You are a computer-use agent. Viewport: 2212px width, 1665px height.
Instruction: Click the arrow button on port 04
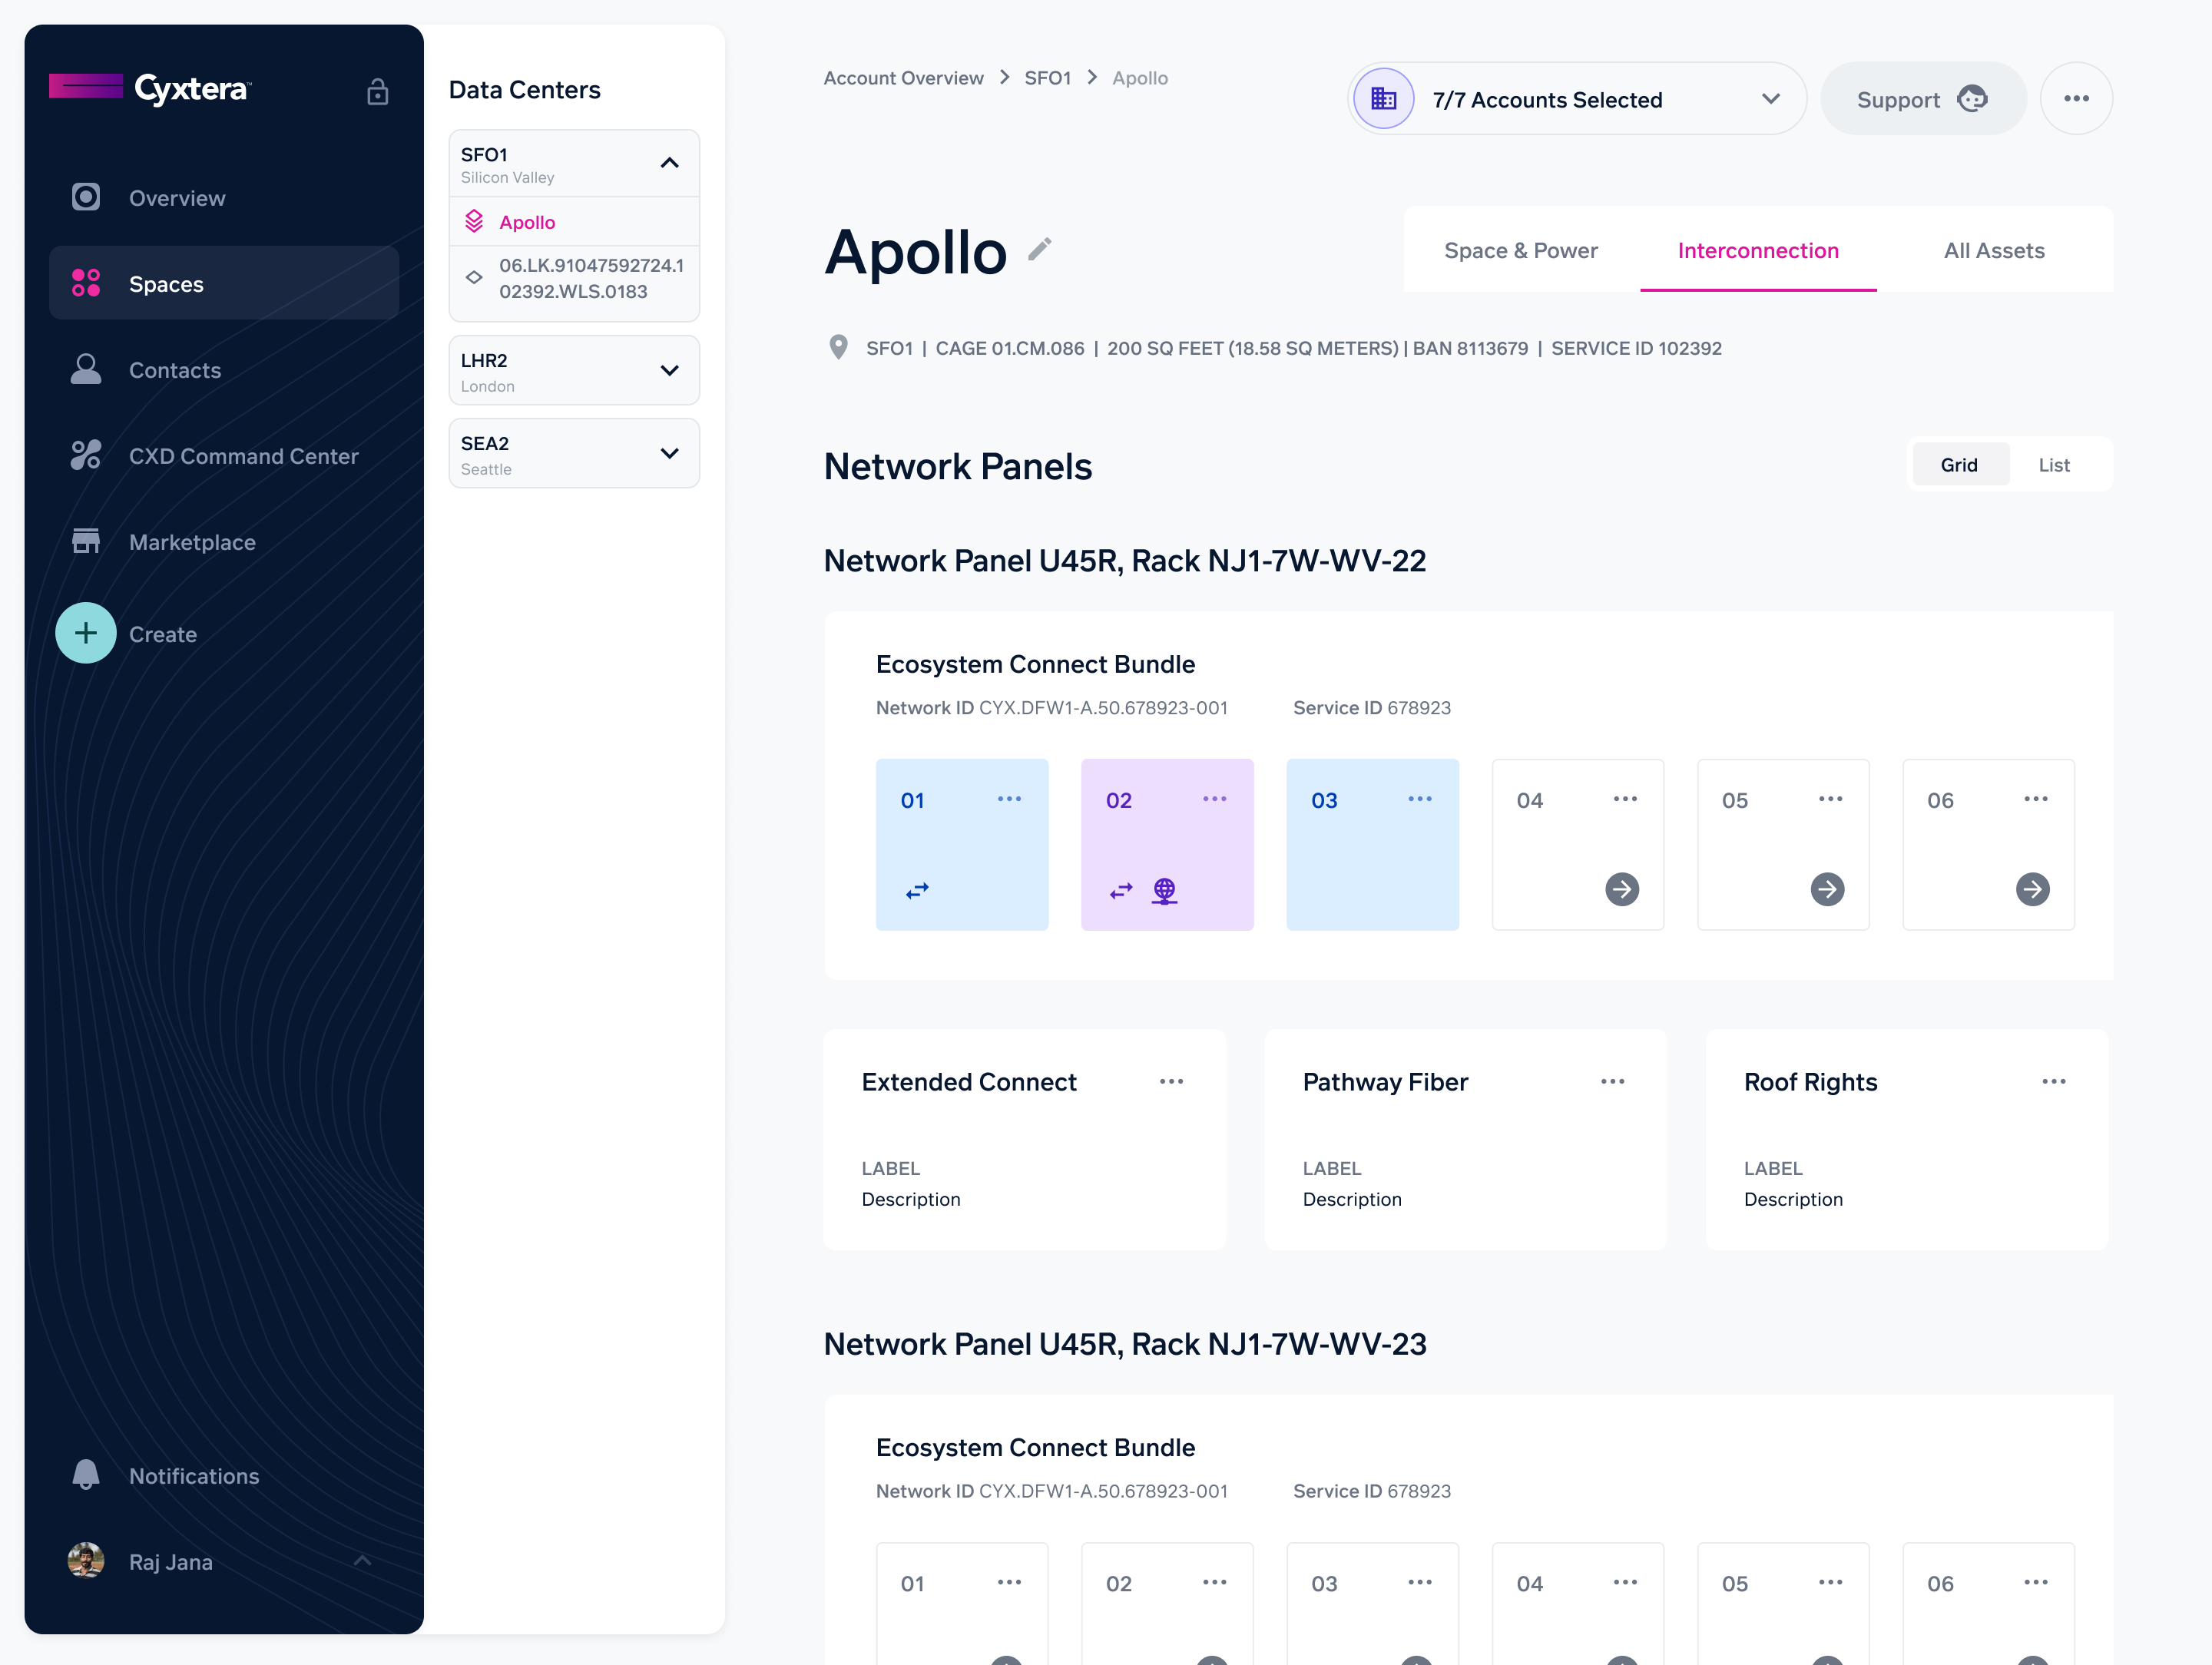coord(1622,889)
